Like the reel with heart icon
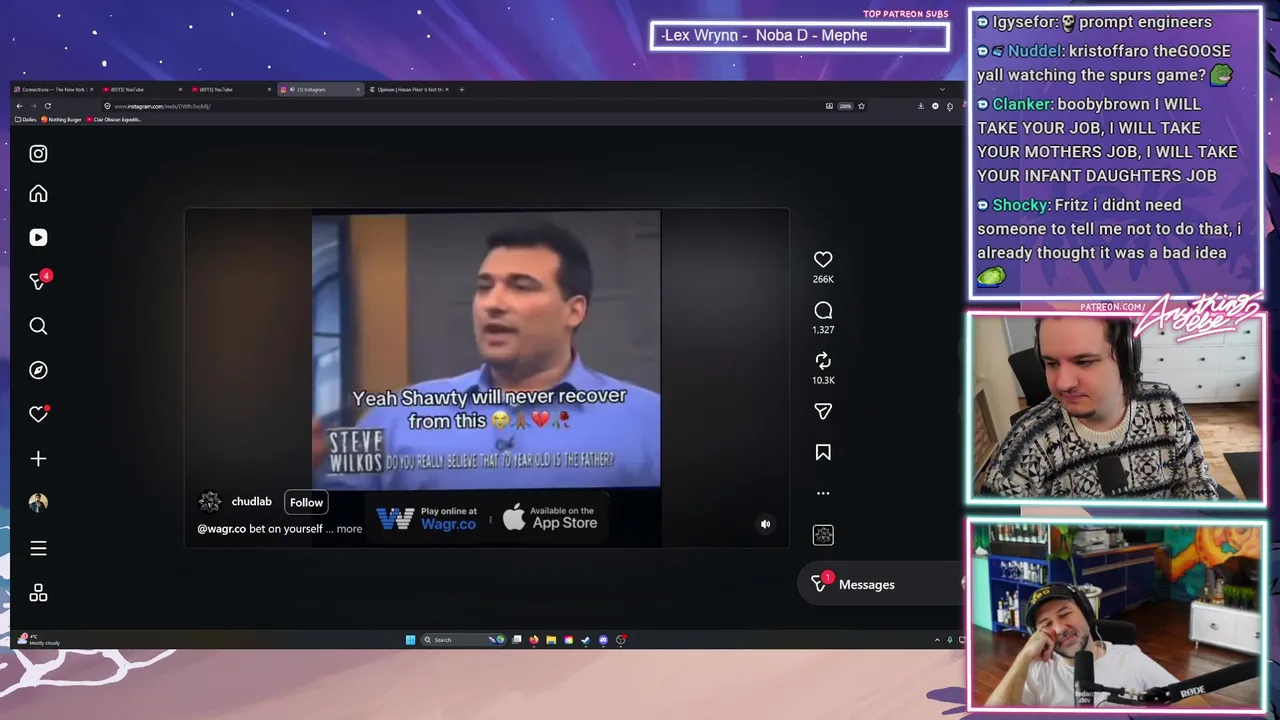Viewport: 1280px width, 720px height. click(823, 259)
